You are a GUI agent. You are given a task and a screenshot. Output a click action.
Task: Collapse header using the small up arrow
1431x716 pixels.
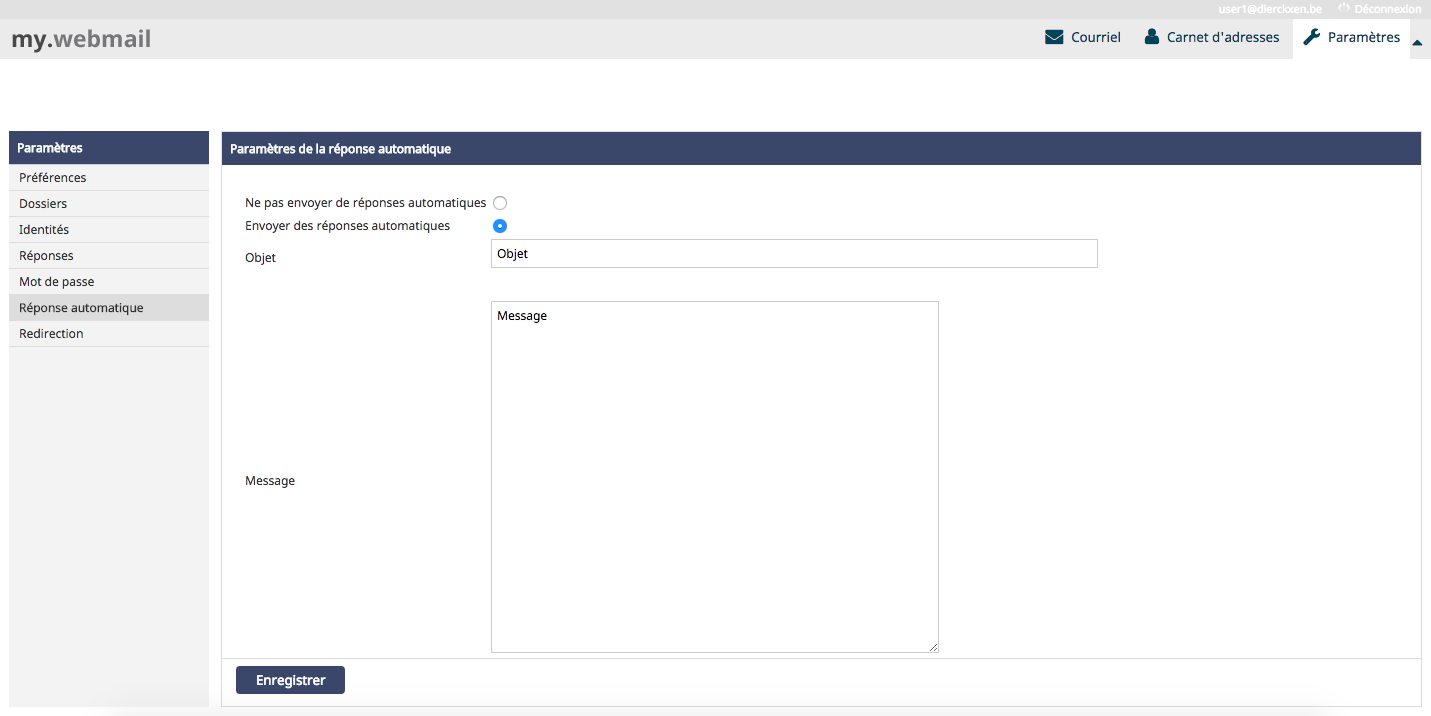click(x=1417, y=42)
